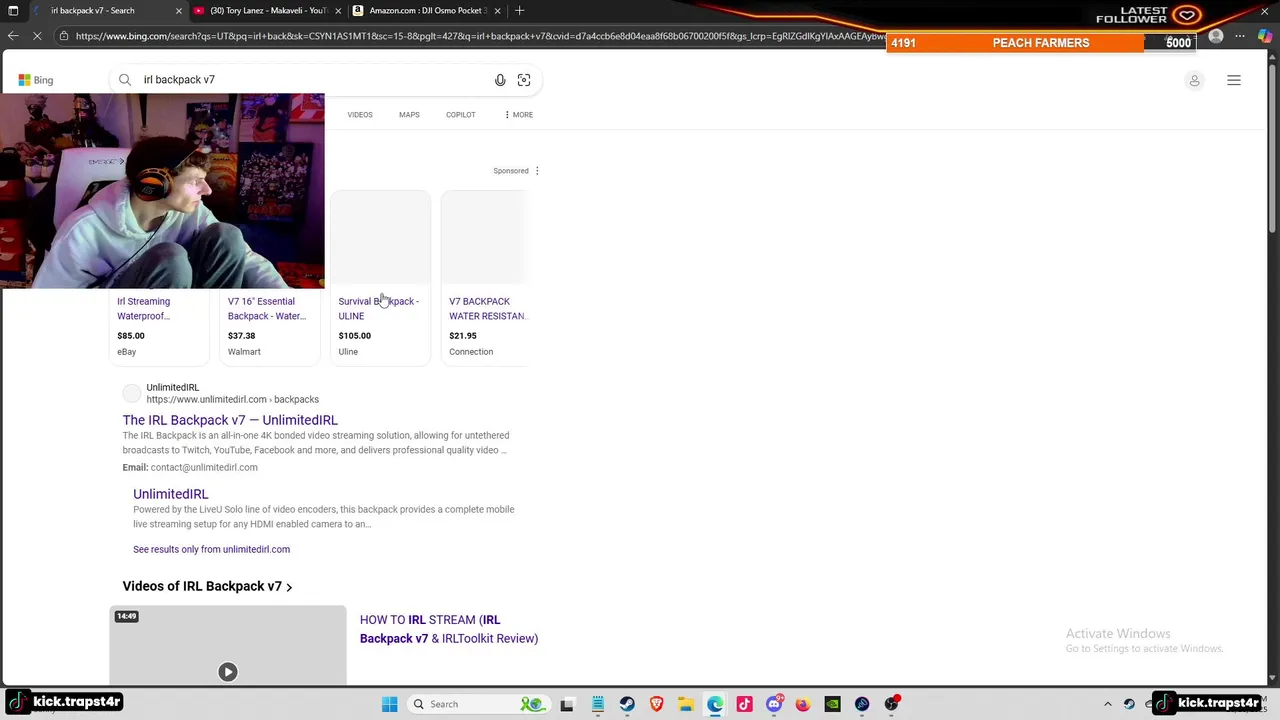Image resolution: width=1280 pixels, height=720 pixels.
Task: Stop loading the page
Action: click(x=38, y=36)
